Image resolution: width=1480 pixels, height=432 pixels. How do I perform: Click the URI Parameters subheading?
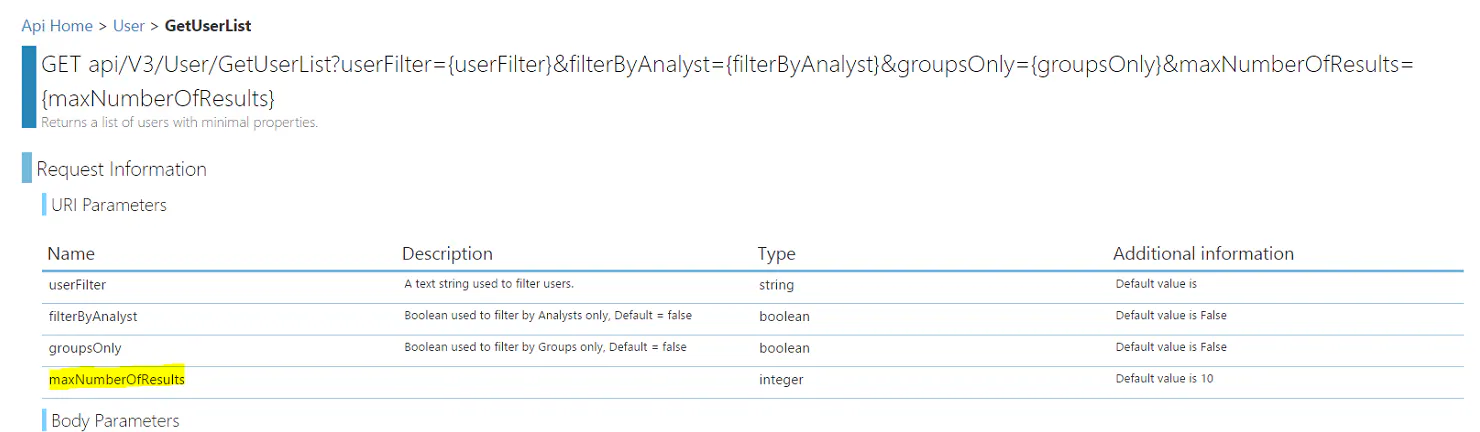click(109, 205)
